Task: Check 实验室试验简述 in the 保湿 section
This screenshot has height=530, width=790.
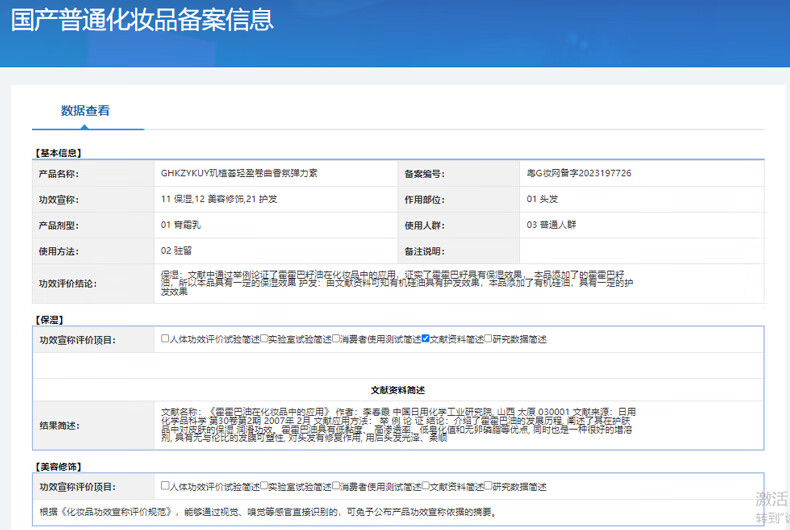Action: point(265,339)
